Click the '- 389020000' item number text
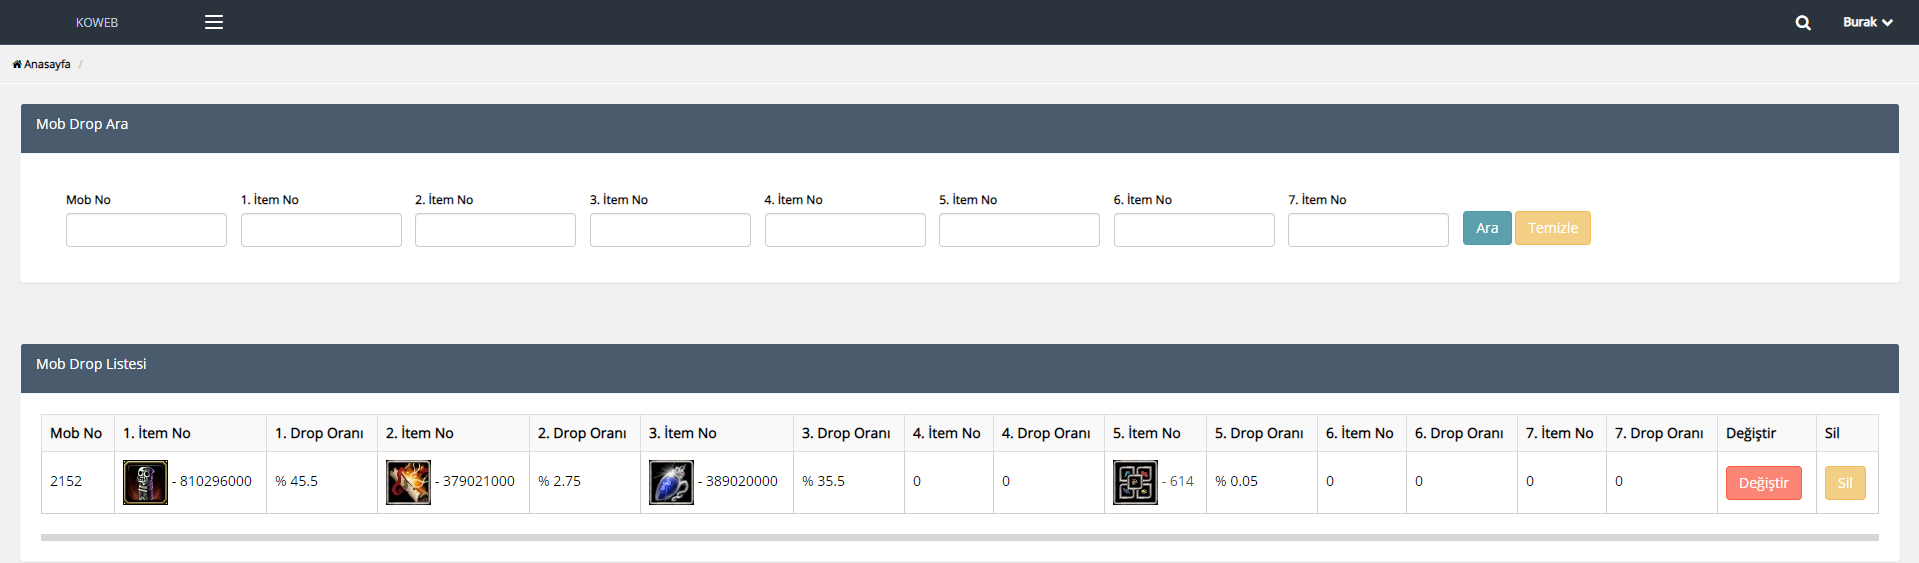Viewport: 1919px width, 563px height. tap(738, 481)
